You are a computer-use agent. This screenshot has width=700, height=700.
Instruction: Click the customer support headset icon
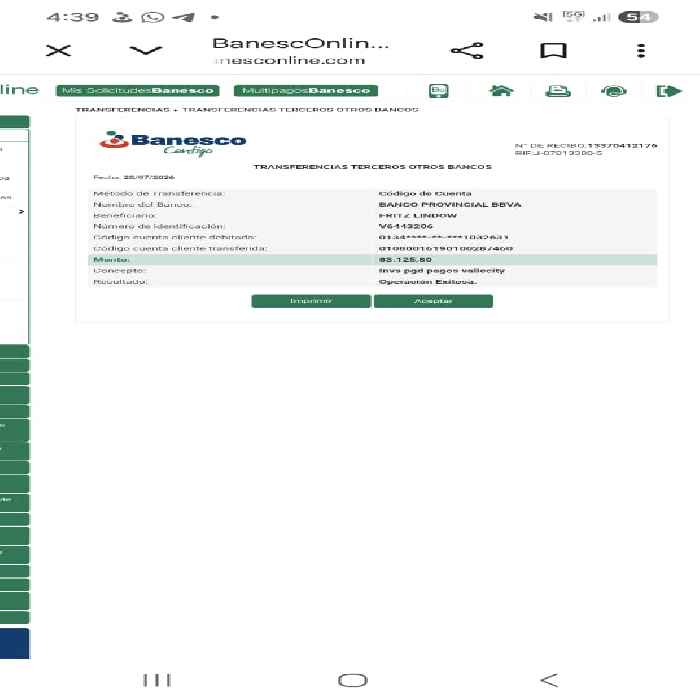[613, 91]
